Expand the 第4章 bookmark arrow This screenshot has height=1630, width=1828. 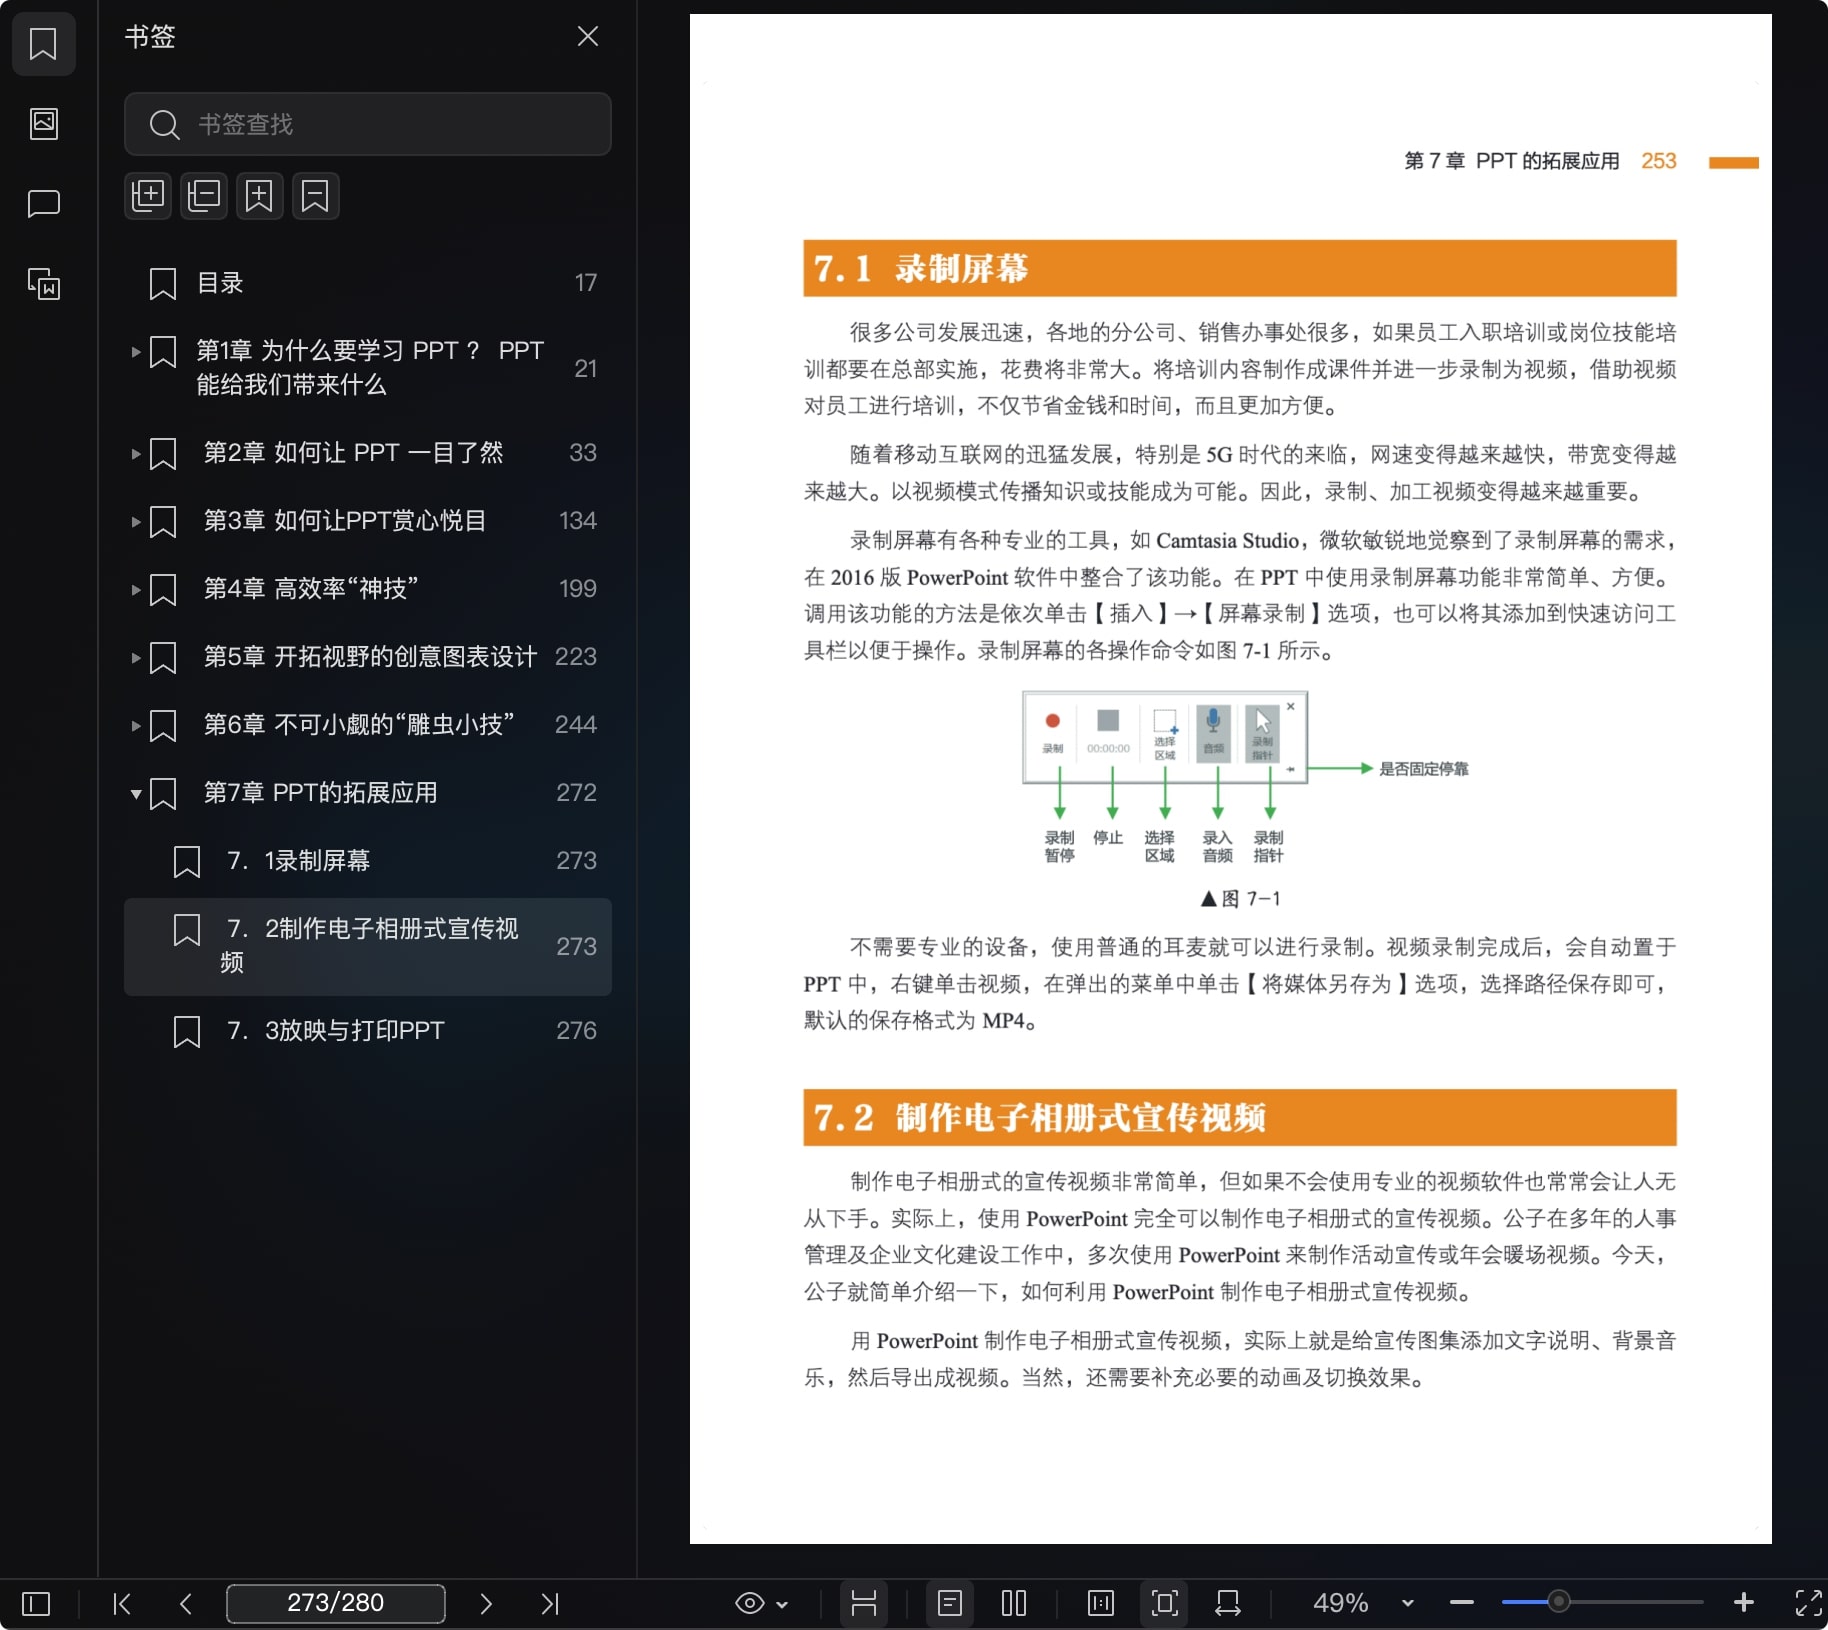pyautogui.click(x=135, y=589)
